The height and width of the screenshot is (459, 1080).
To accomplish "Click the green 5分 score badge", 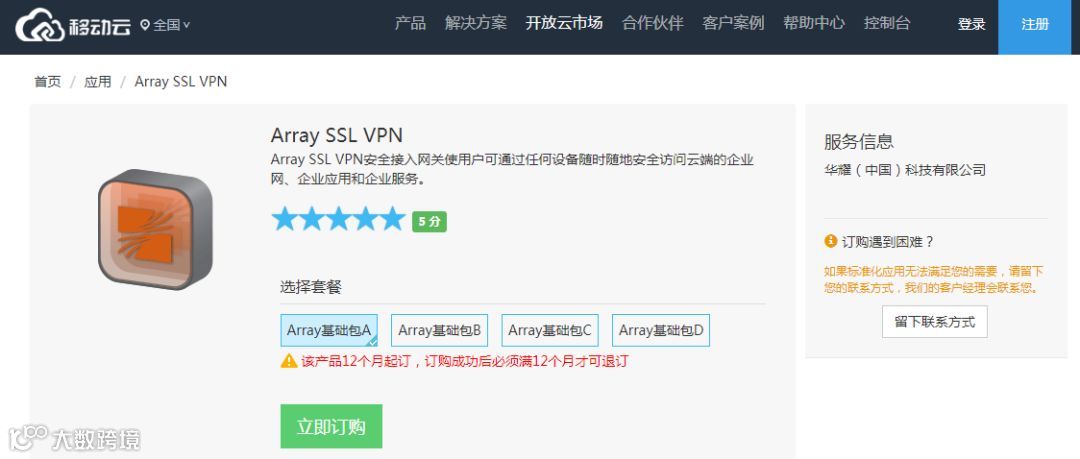I will [x=429, y=221].
